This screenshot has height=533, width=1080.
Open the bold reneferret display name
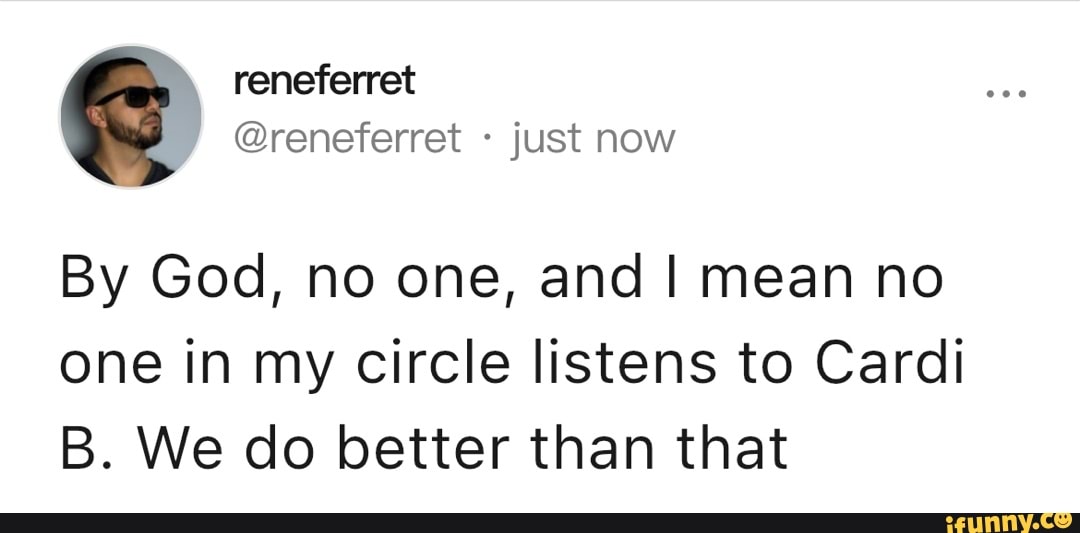pos(324,81)
